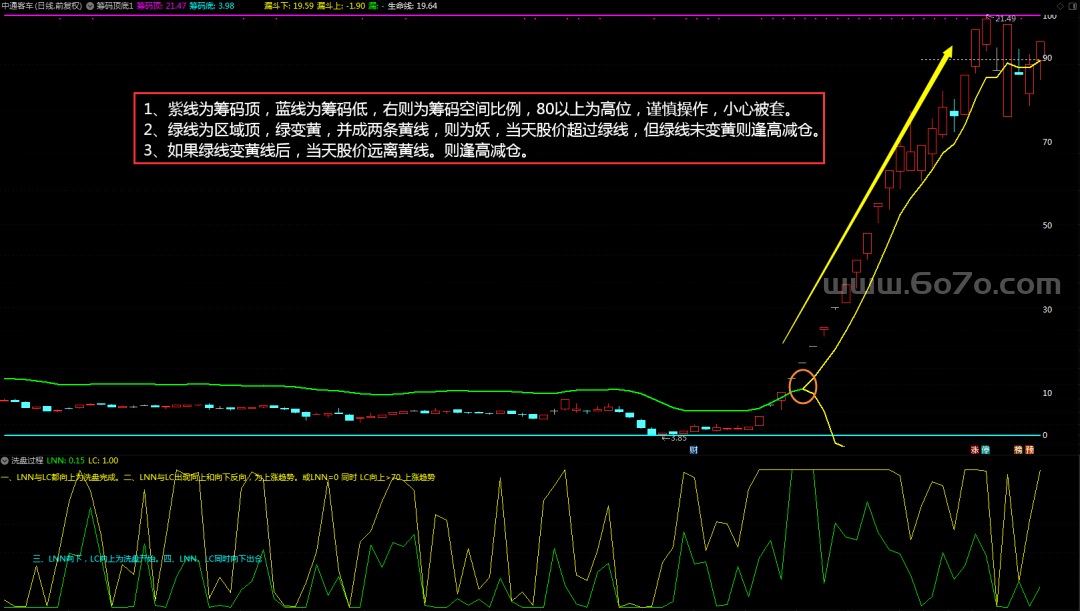This screenshot has height=611, width=1080.
Task: Click the diamond icon at top right
Action: 1060,6
